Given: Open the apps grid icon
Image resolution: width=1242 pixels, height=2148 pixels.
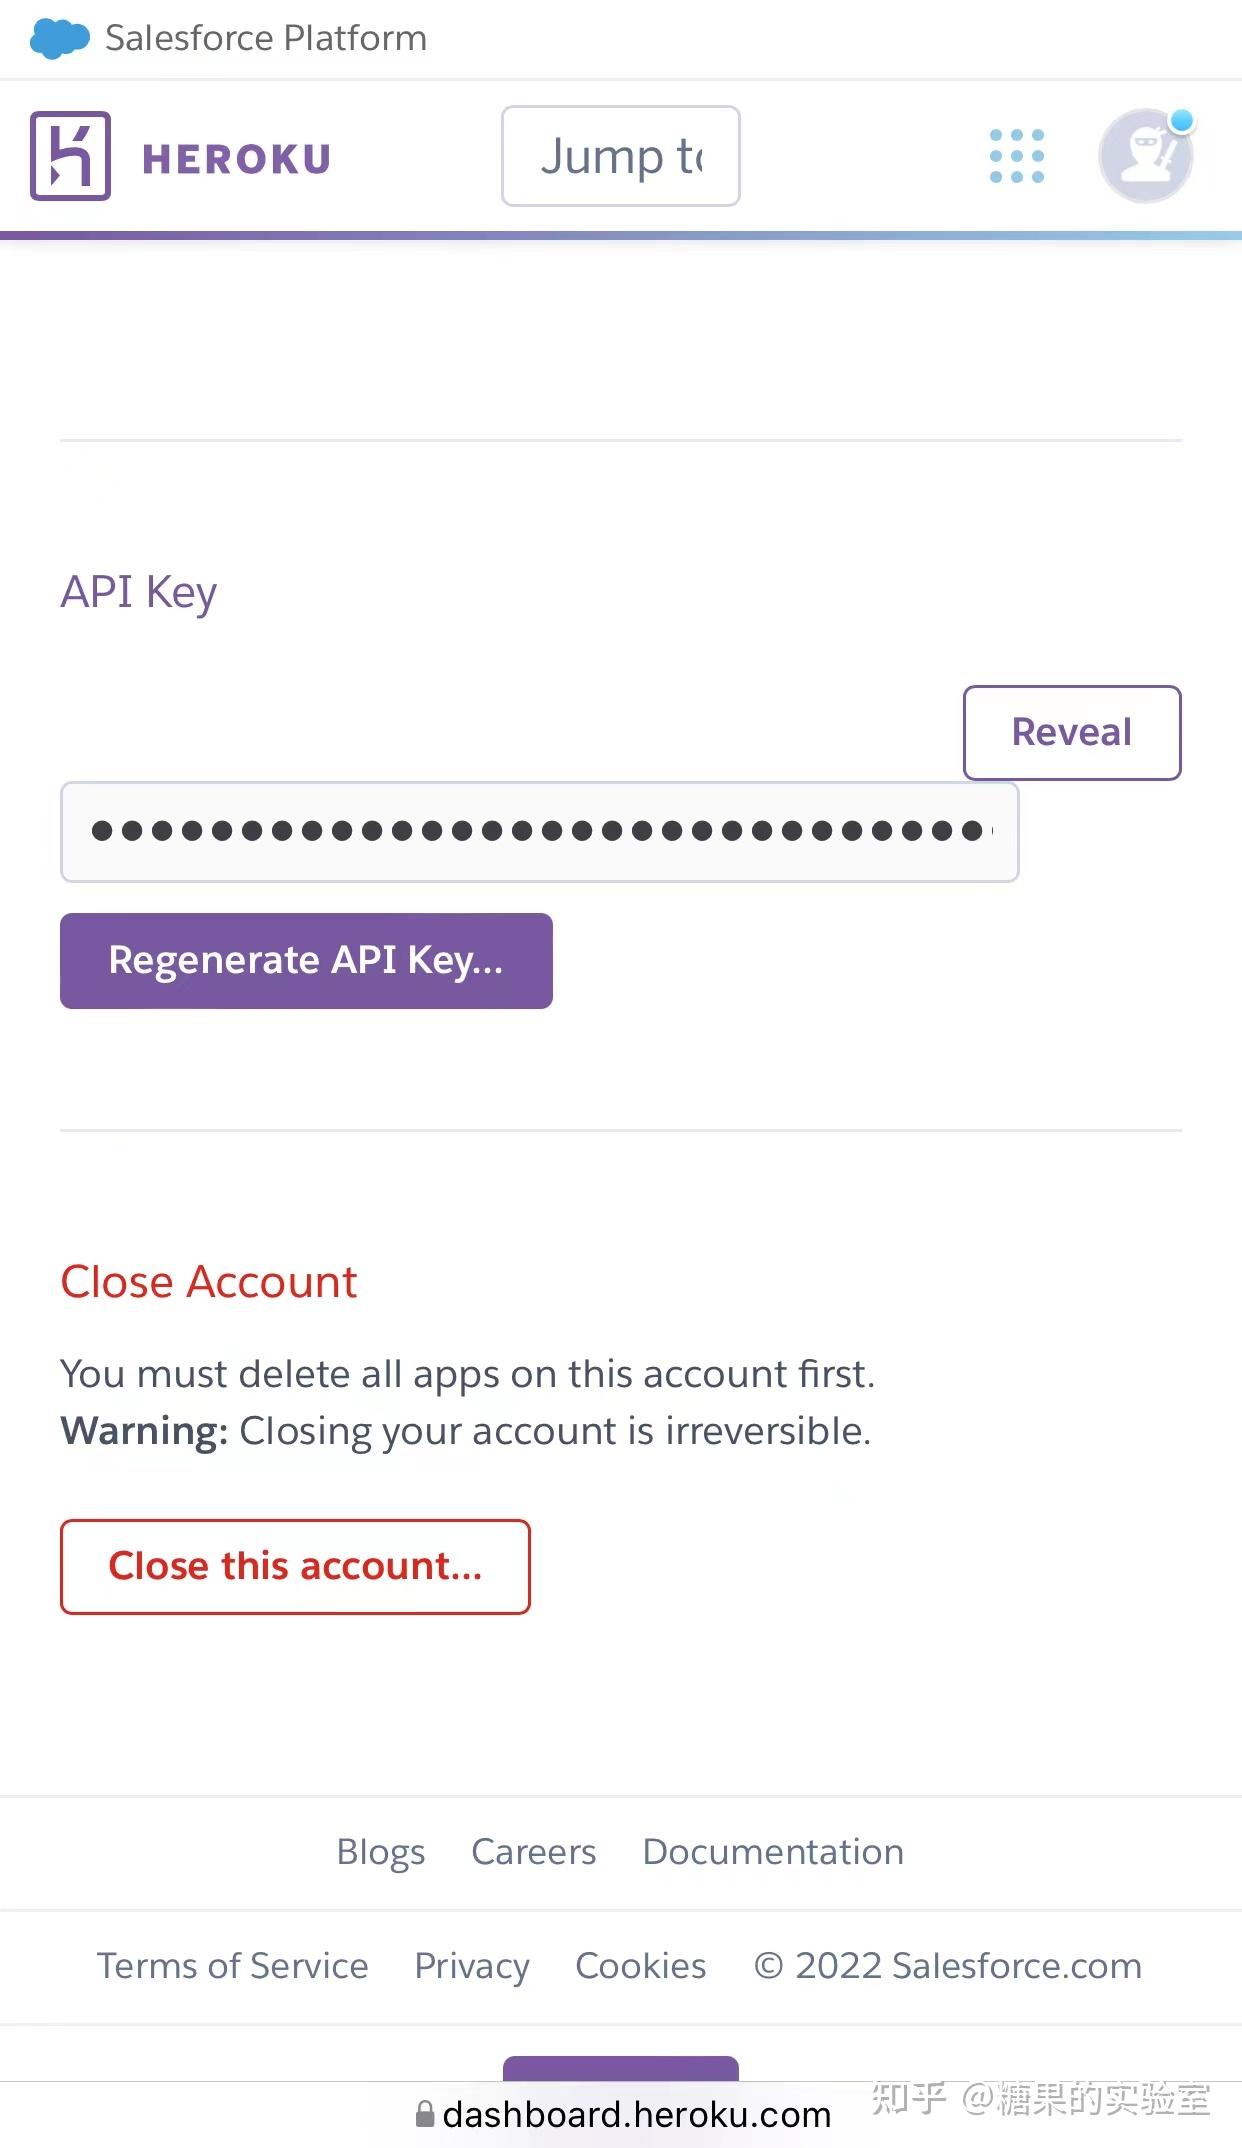Looking at the screenshot, I should (x=1014, y=157).
